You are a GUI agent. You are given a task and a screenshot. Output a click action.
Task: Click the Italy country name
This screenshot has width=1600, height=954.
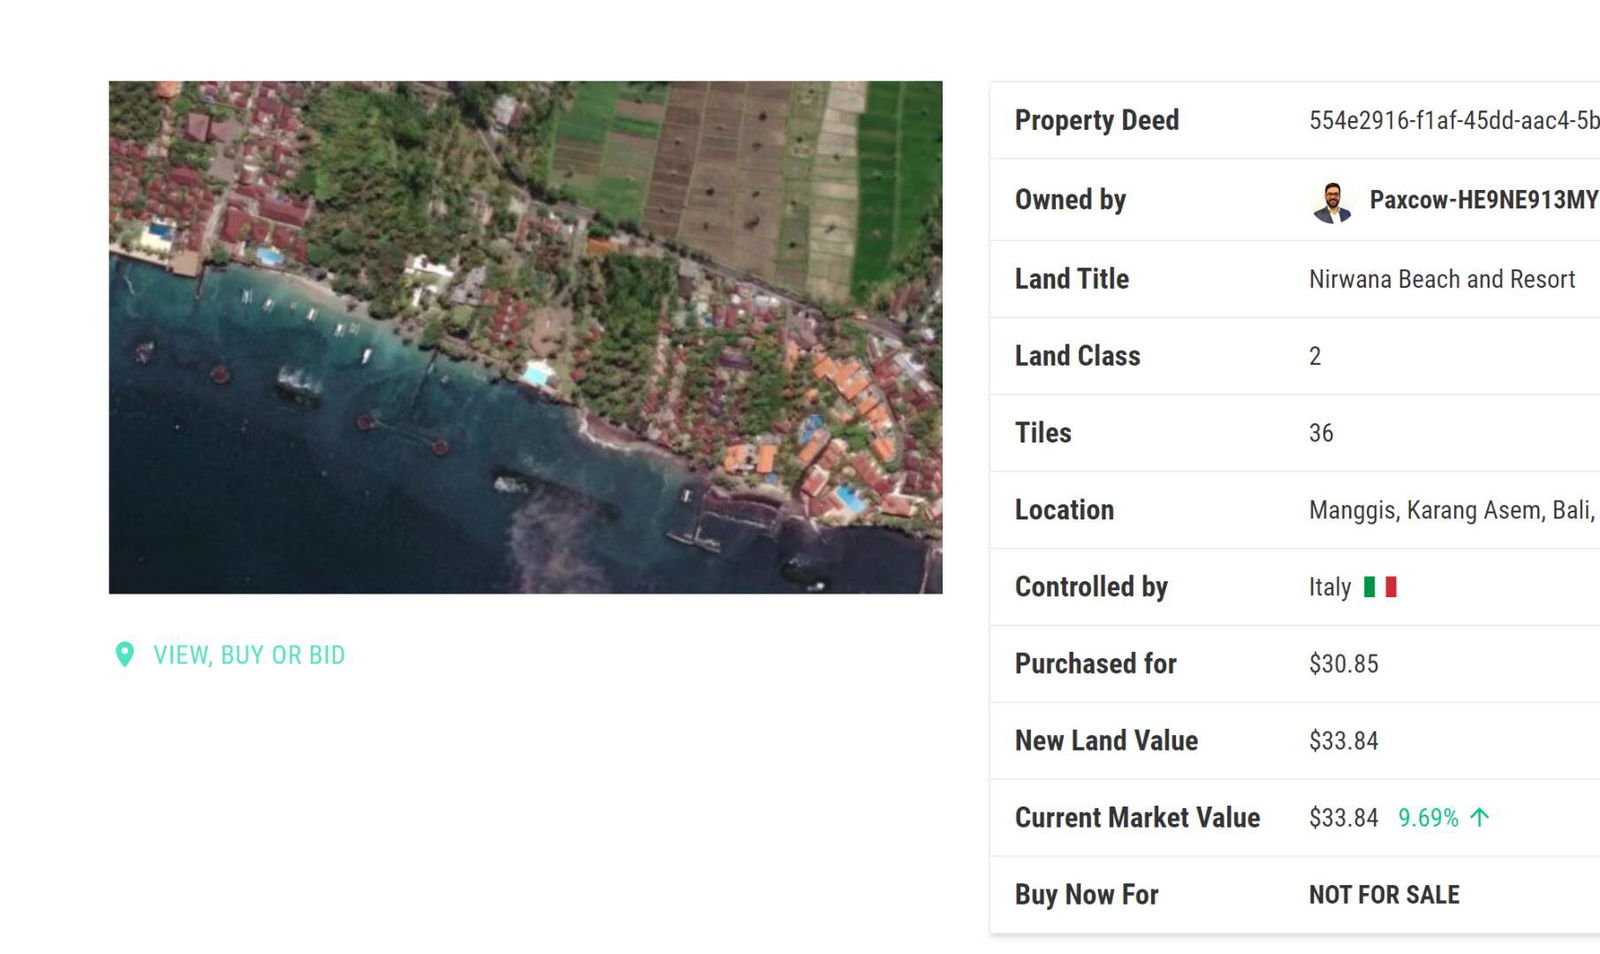[x=1329, y=587]
